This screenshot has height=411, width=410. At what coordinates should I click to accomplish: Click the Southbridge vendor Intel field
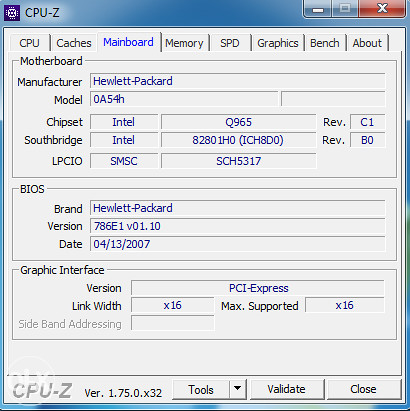click(124, 140)
